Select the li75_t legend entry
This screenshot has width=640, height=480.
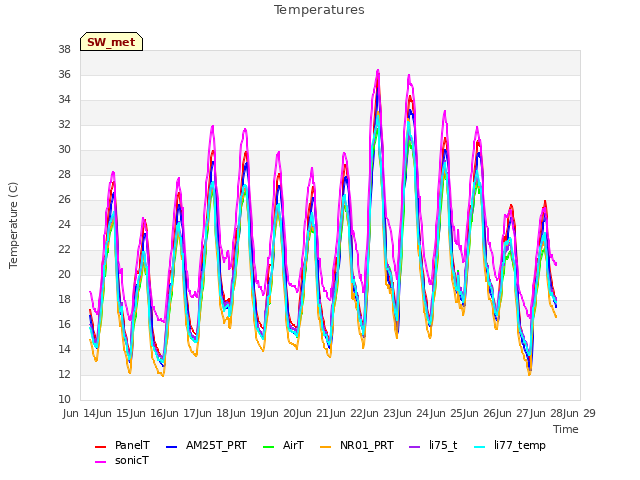(433, 445)
